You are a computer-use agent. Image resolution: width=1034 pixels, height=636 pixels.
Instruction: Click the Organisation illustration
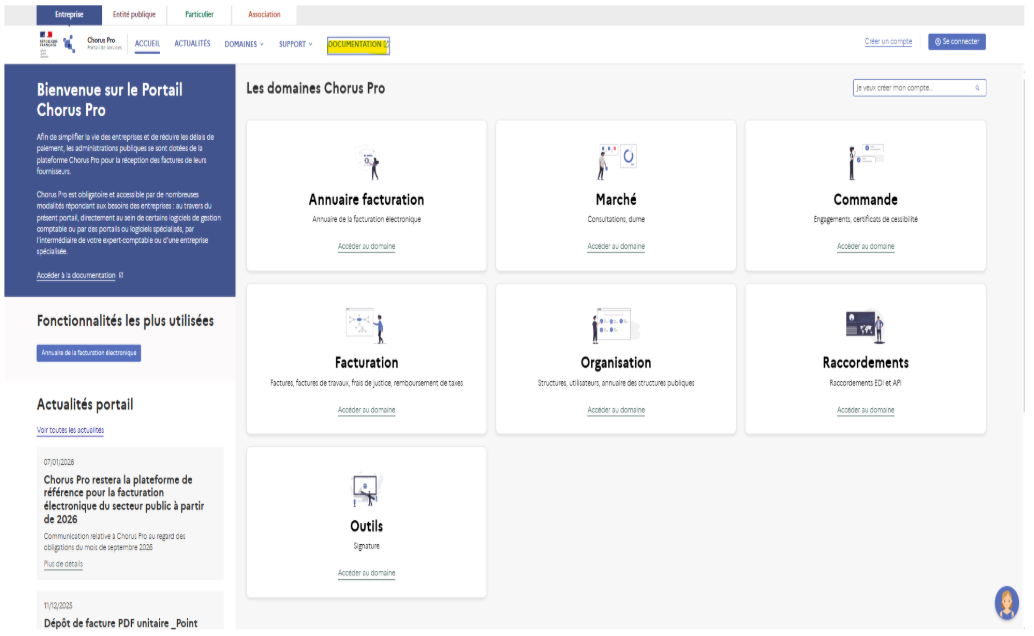[x=615, y=325]
